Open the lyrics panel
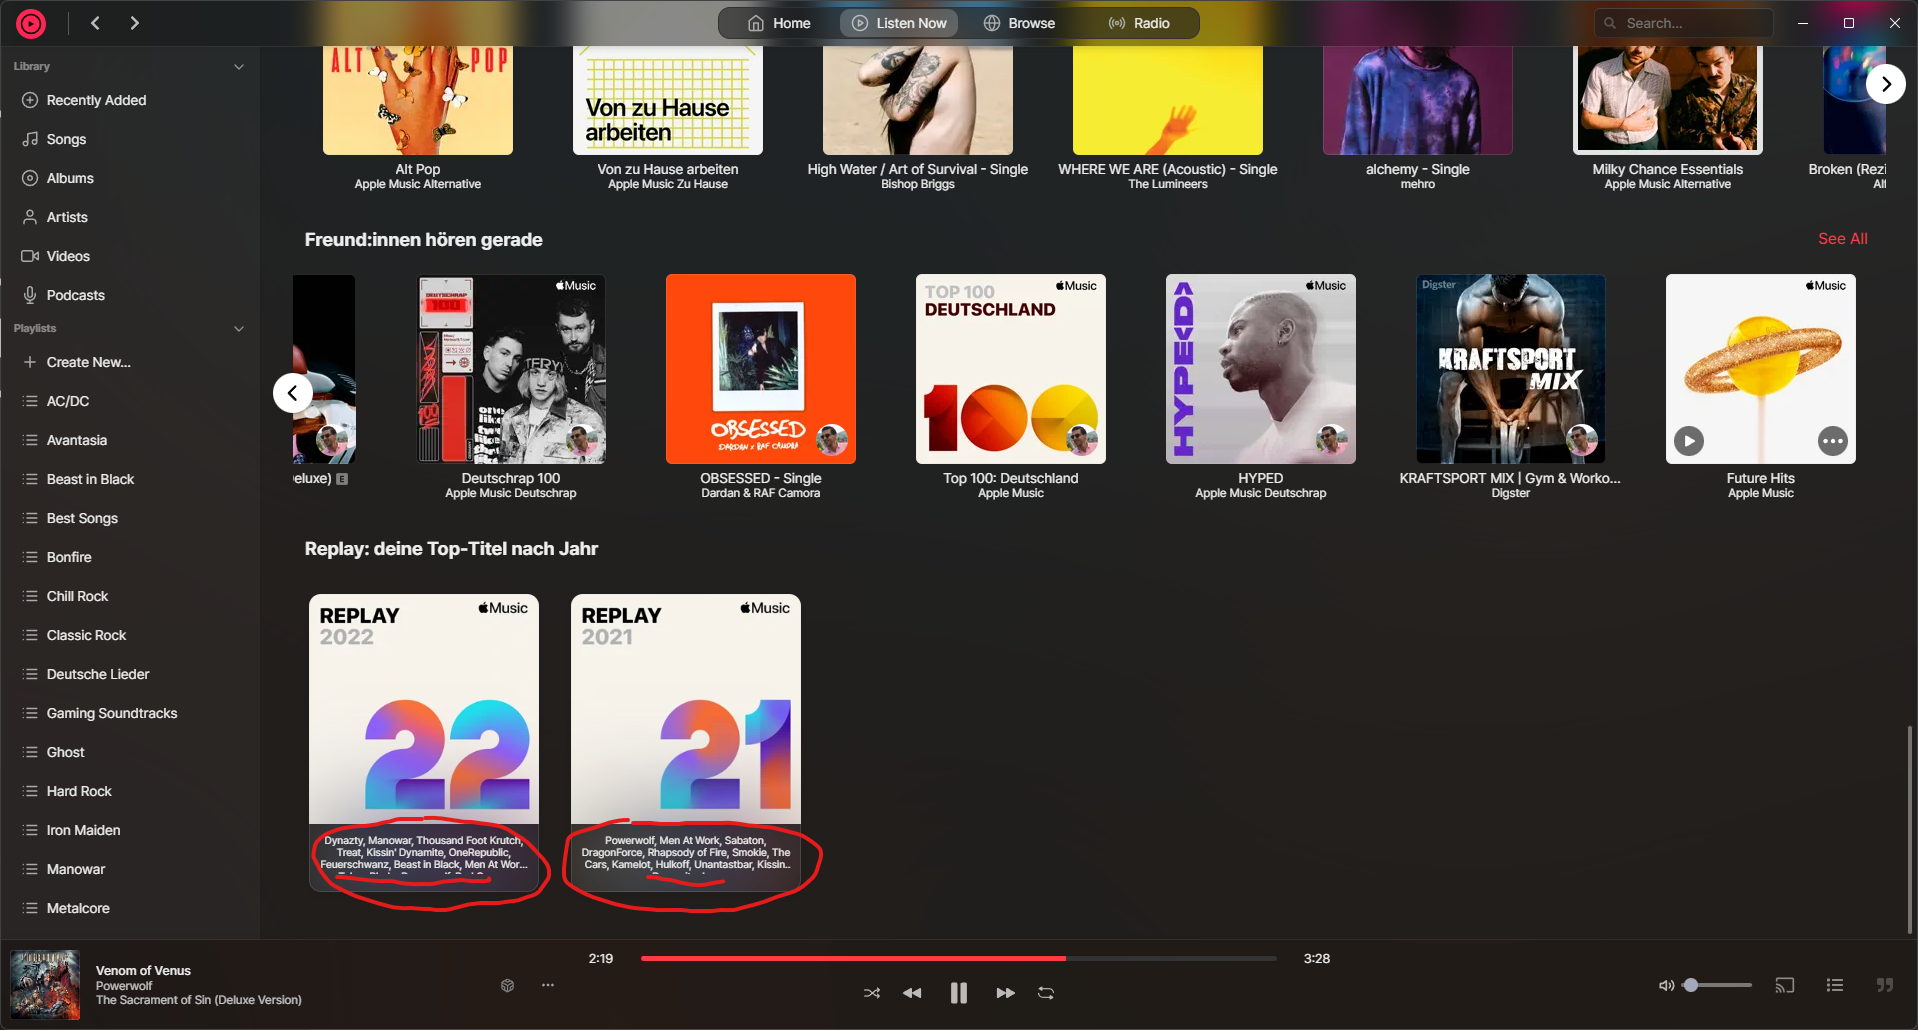Screen dimensions: 1918x1030 pos(1884,985)
